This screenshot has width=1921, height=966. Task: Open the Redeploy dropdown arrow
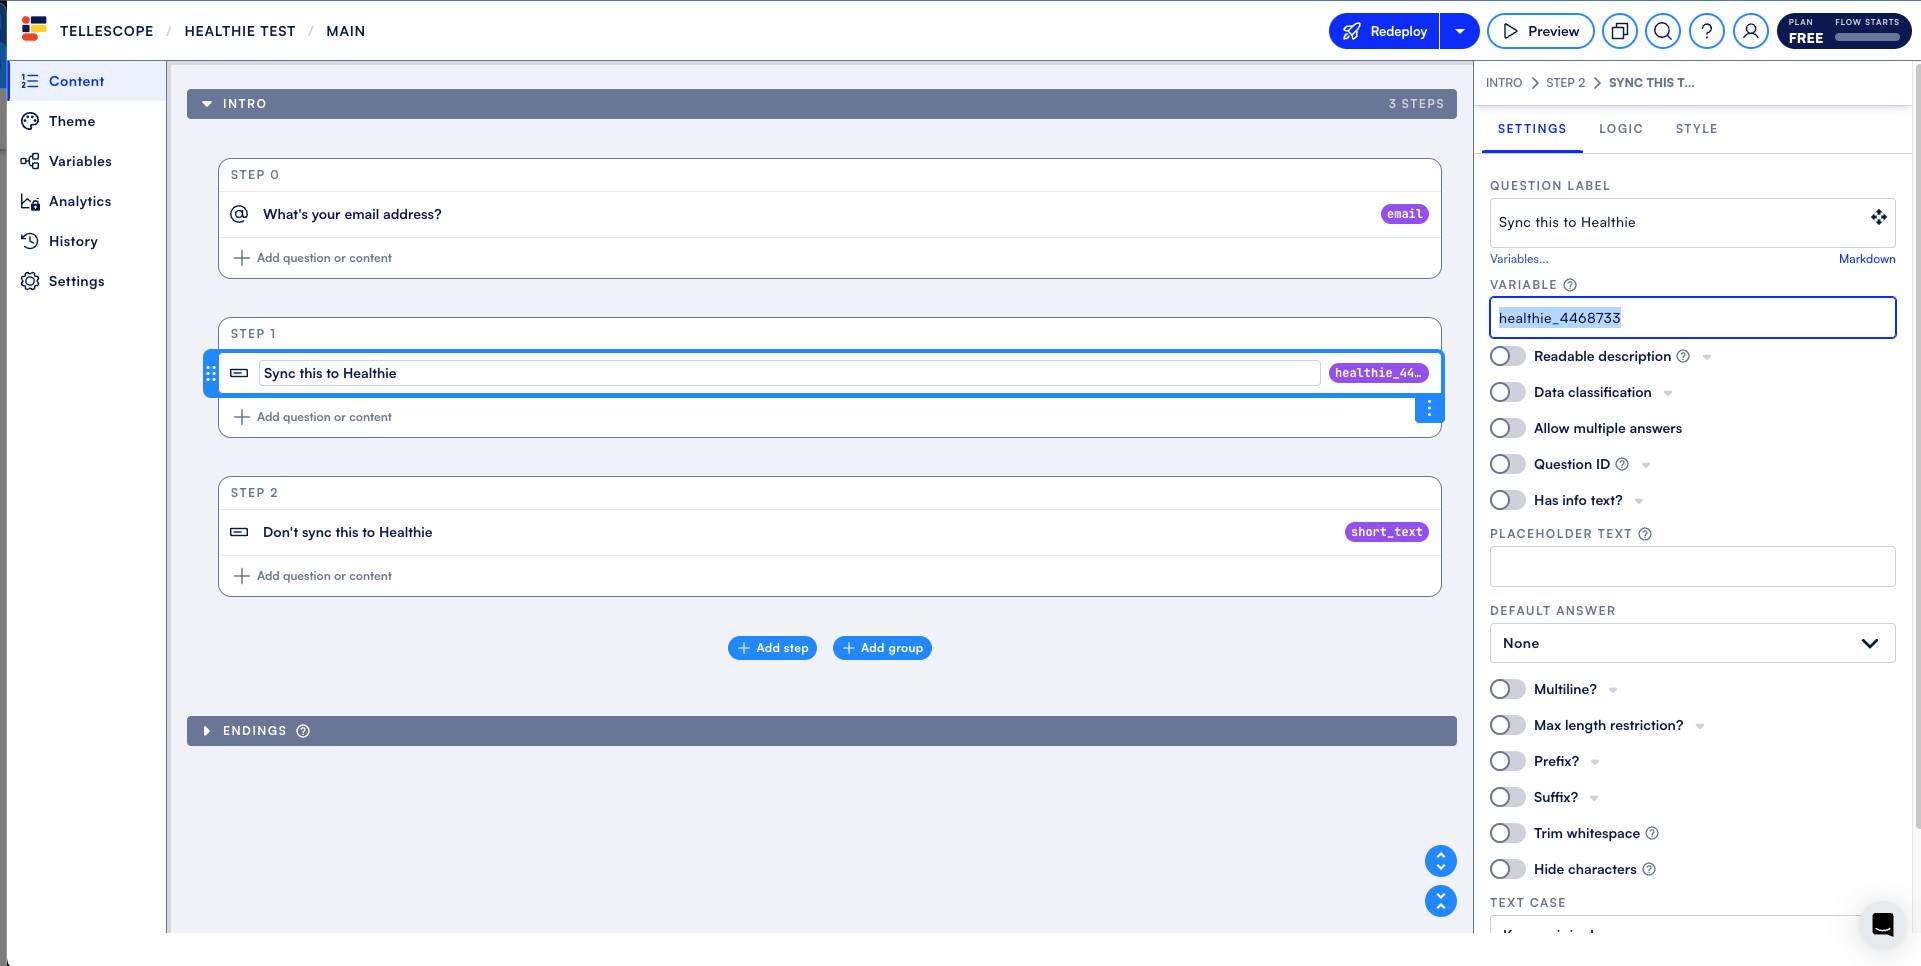coord(1460,31)
